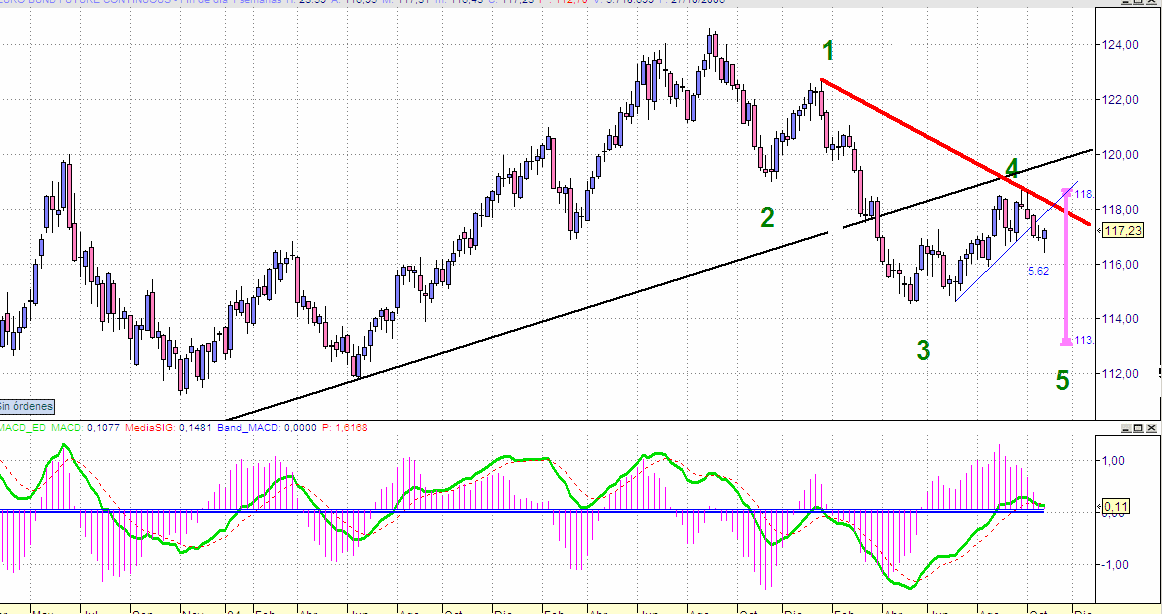Click the green wave label 4
Viewport: 1163px width, 614px height.
(x=1012, y=168)
